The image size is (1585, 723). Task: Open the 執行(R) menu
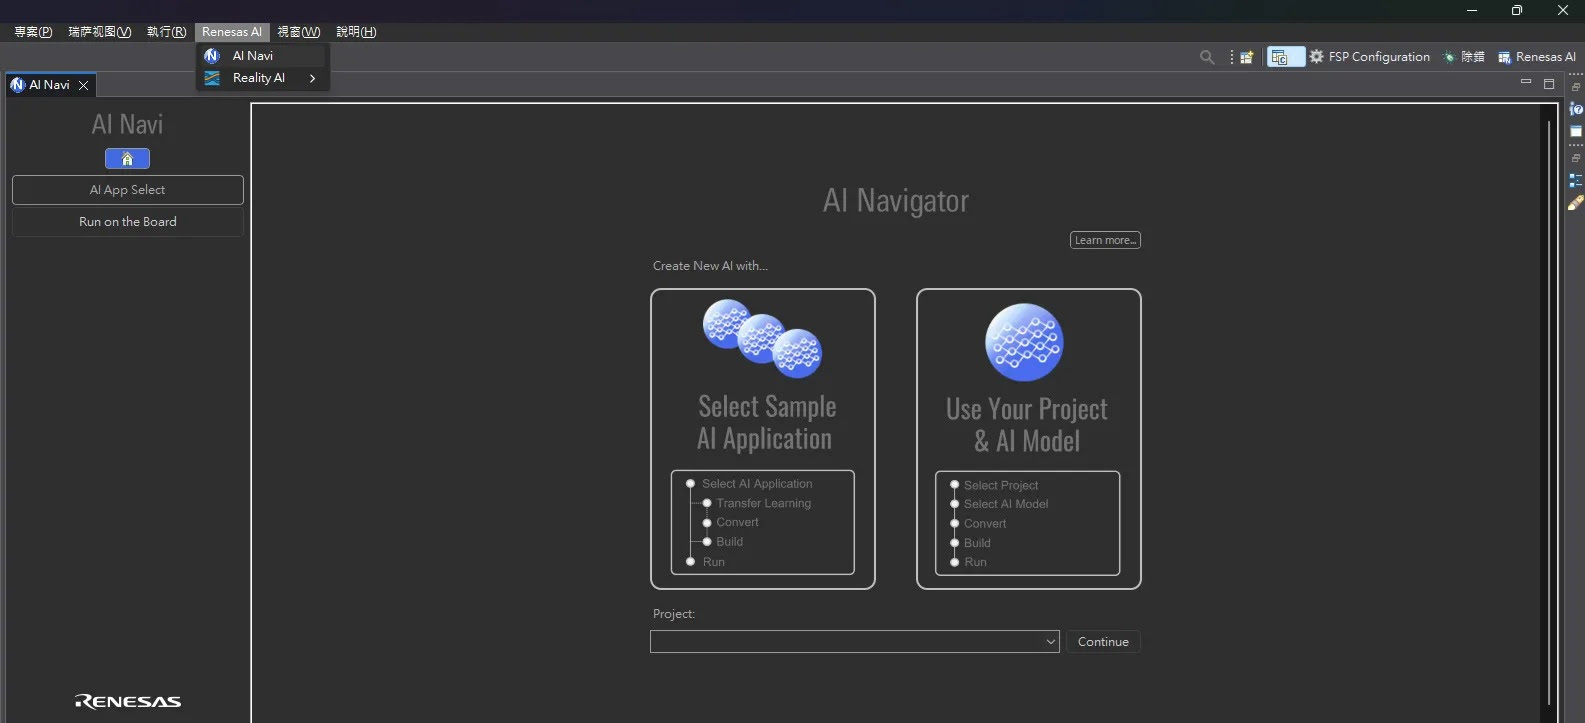(x=166, y=32)
